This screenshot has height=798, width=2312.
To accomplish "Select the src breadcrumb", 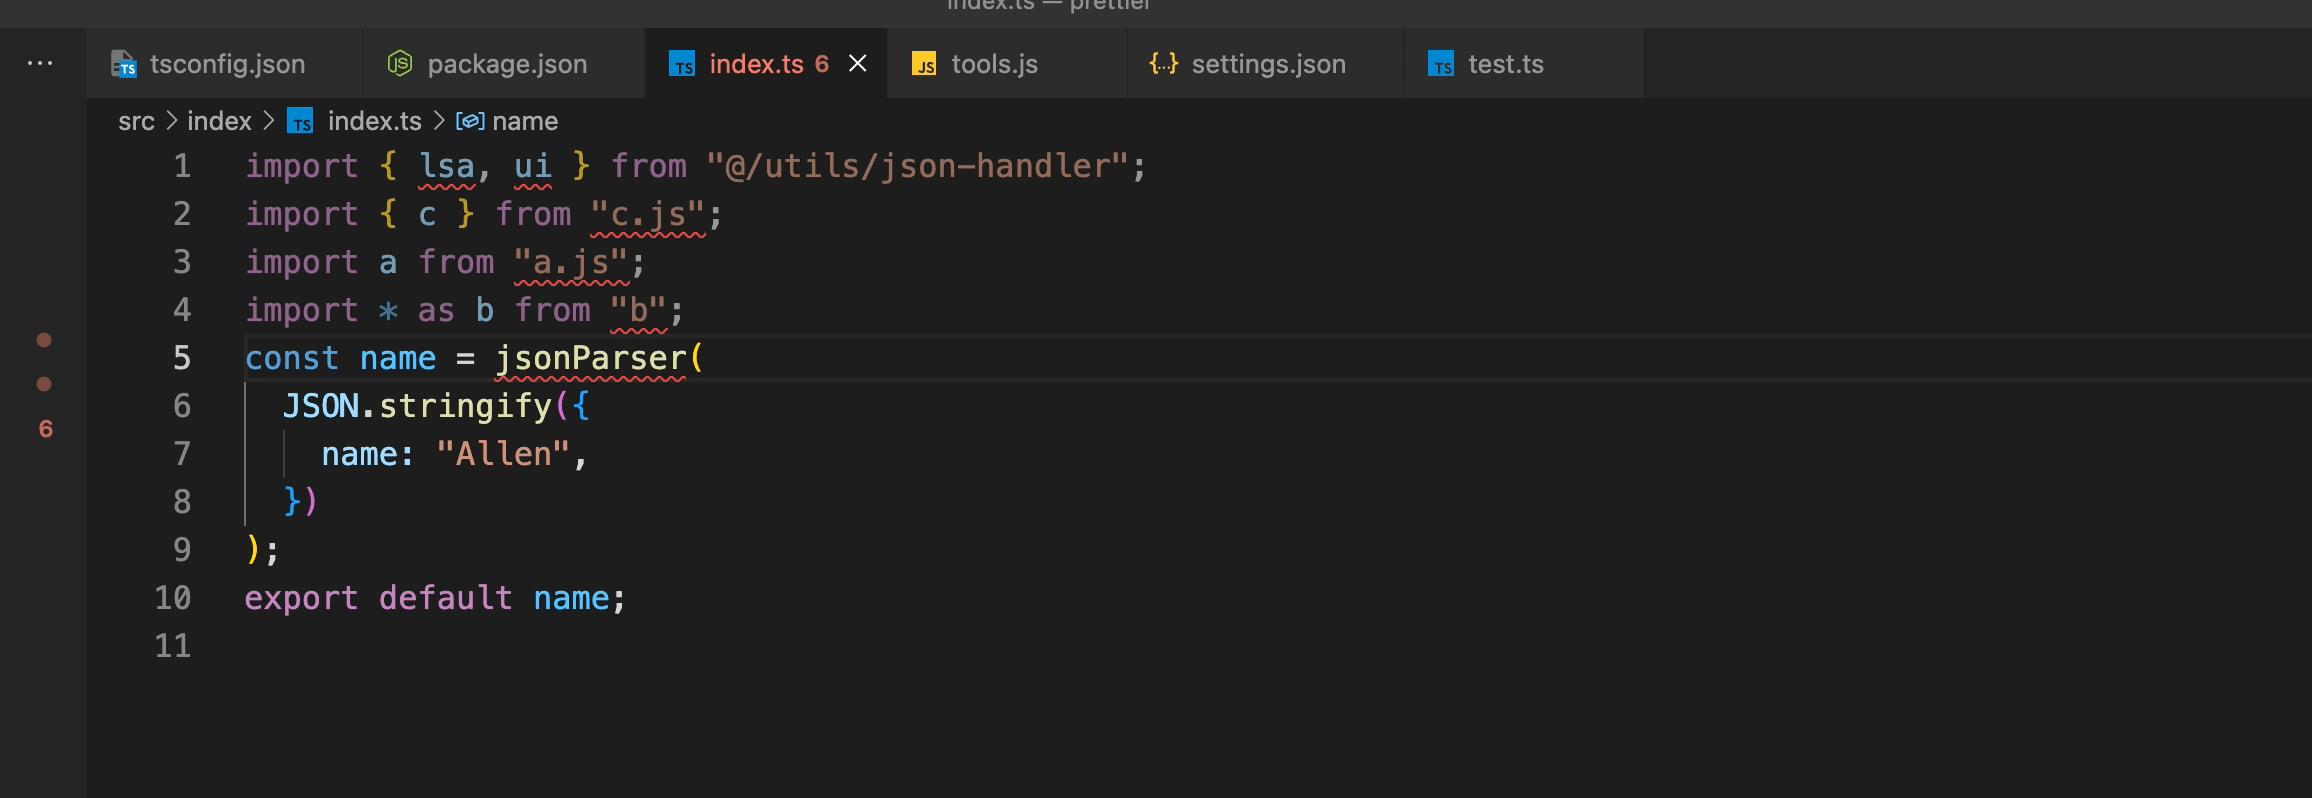I will coord(136,121).
